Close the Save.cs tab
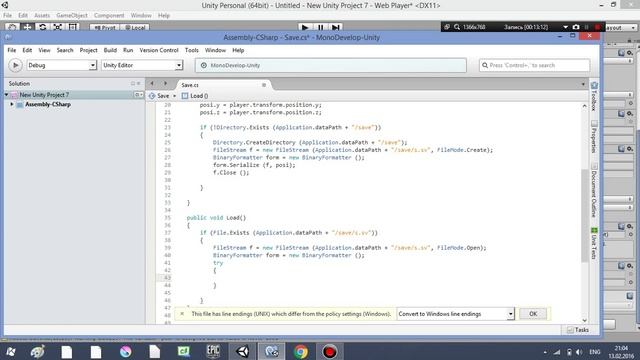The width and height of the screenshot is (640, 360). pyautogui.click(x=264, y=85)
